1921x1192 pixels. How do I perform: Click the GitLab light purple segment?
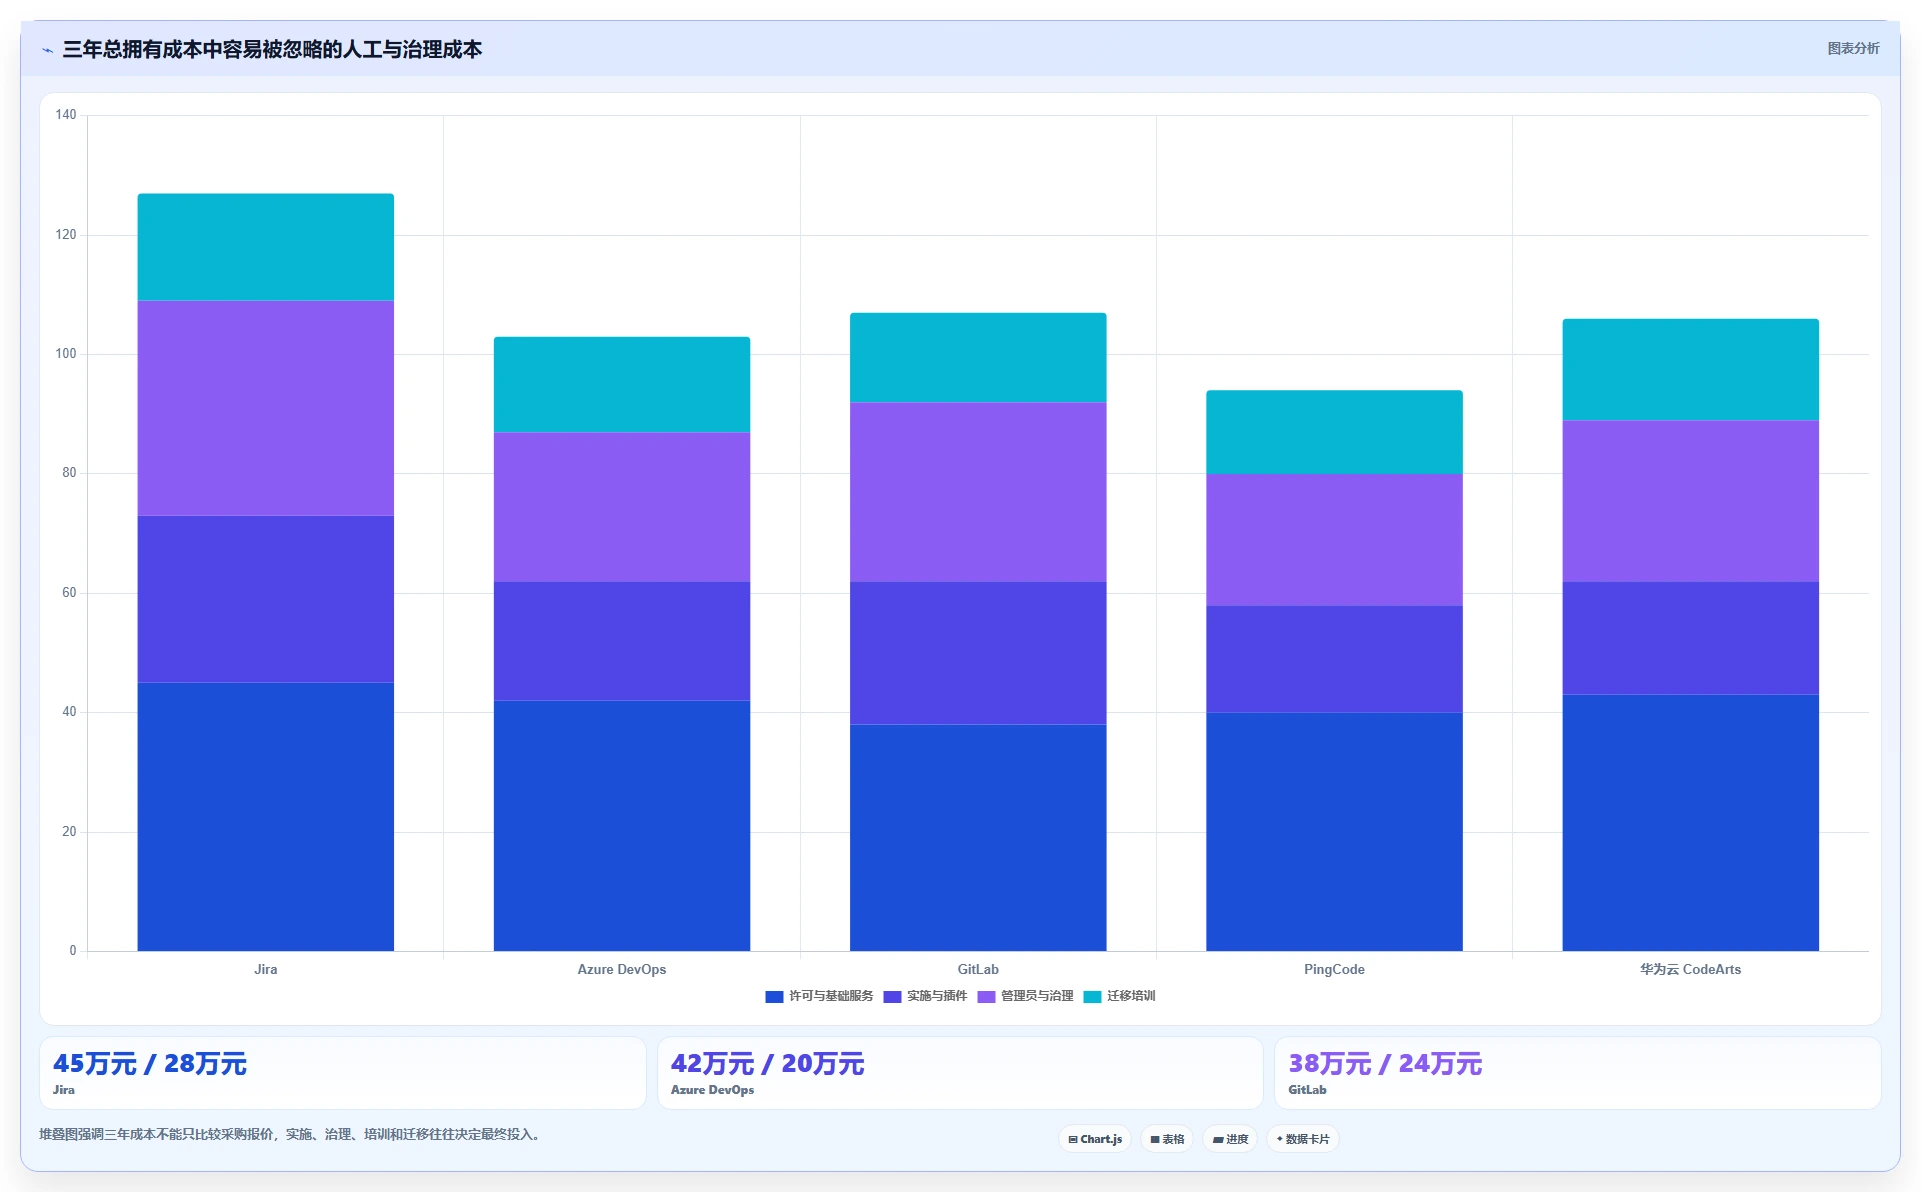click(978, 492)
